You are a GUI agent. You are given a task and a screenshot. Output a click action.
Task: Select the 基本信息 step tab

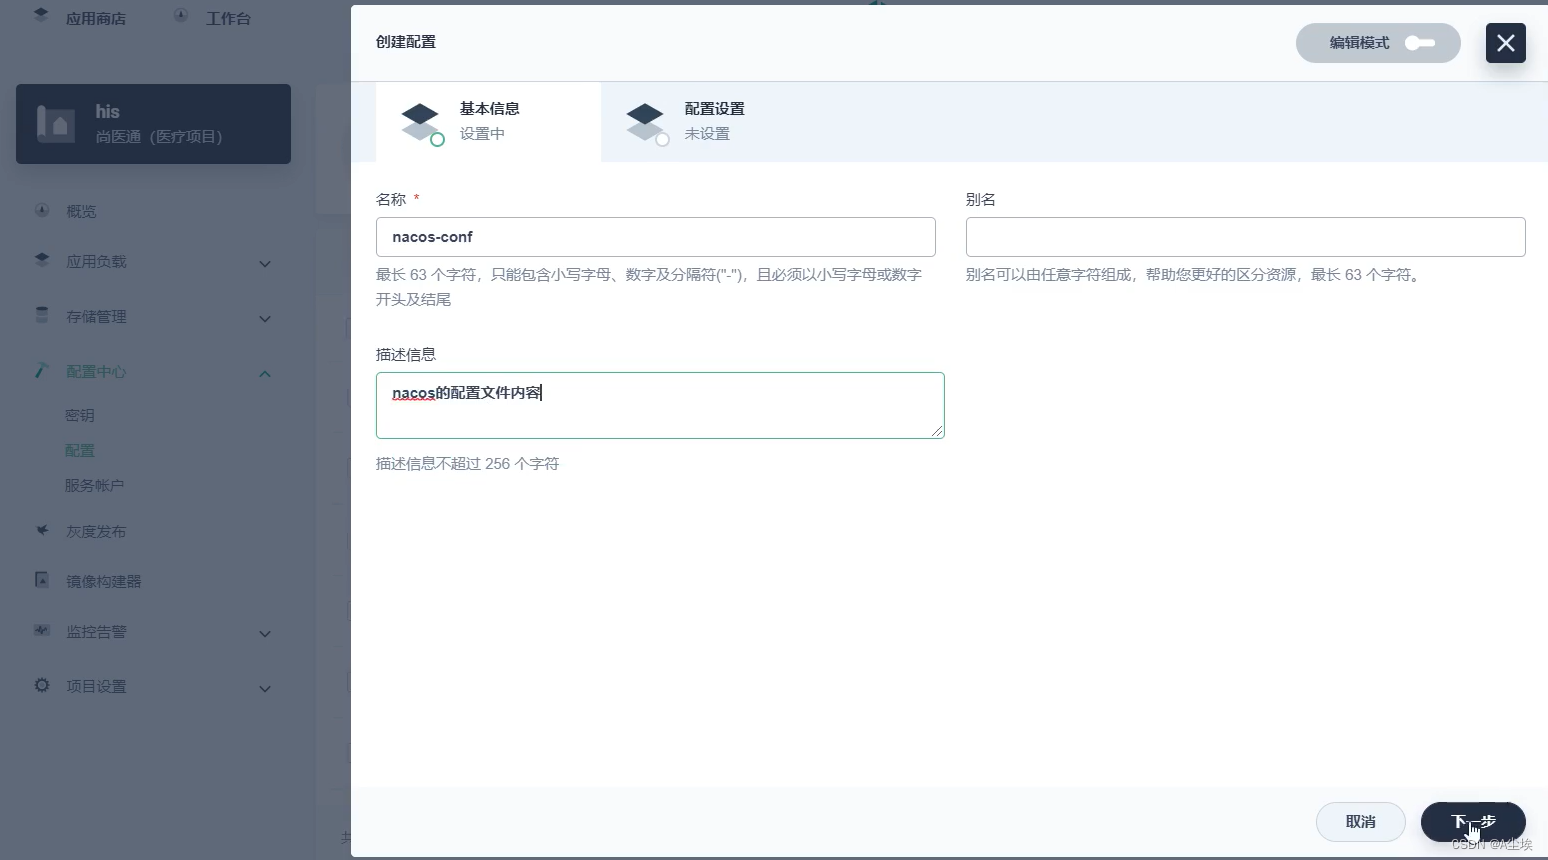coord(488,121)
